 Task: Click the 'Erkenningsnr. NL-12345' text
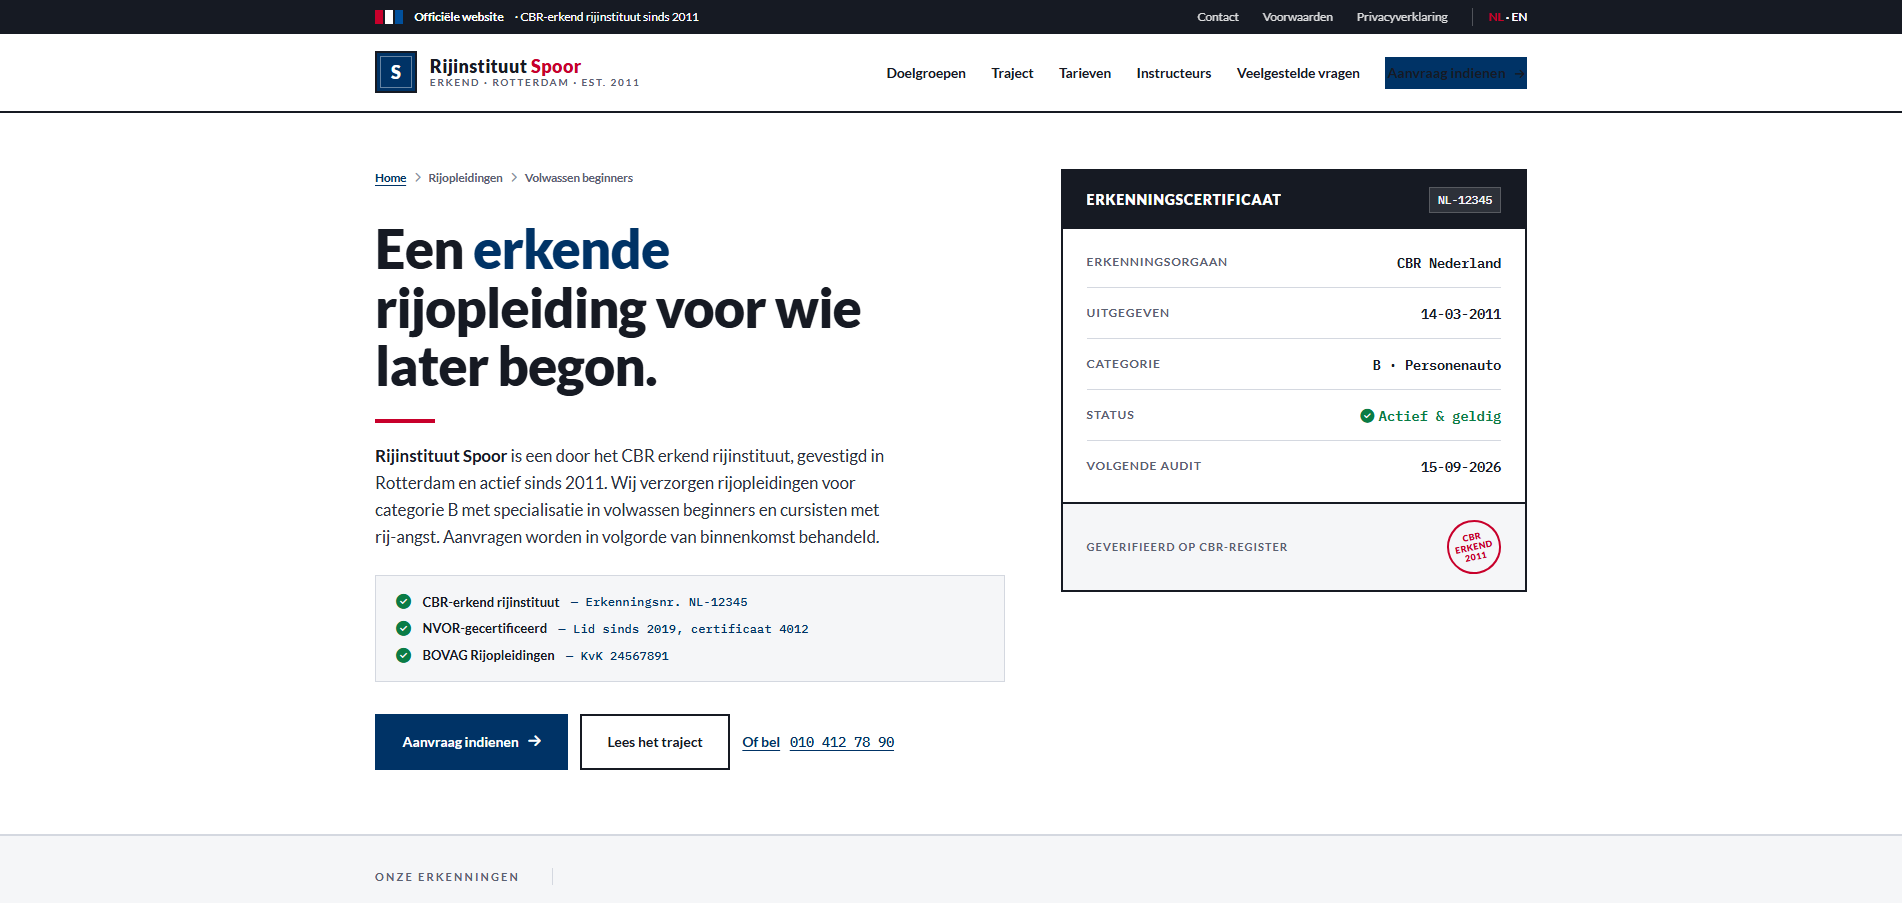(666, 602)
